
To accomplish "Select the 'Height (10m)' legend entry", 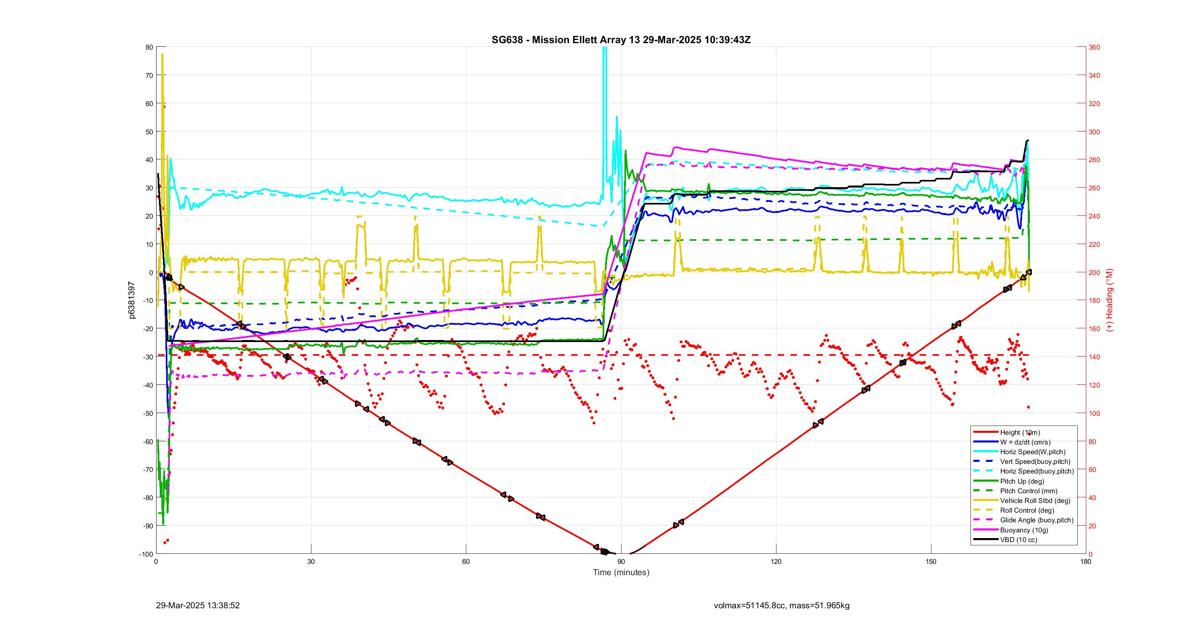I will click(1020, 432).
